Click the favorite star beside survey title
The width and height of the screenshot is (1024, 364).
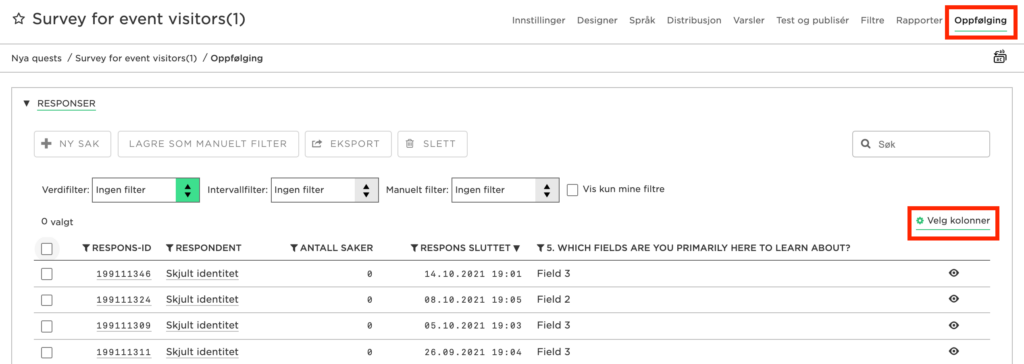(18, 20)
